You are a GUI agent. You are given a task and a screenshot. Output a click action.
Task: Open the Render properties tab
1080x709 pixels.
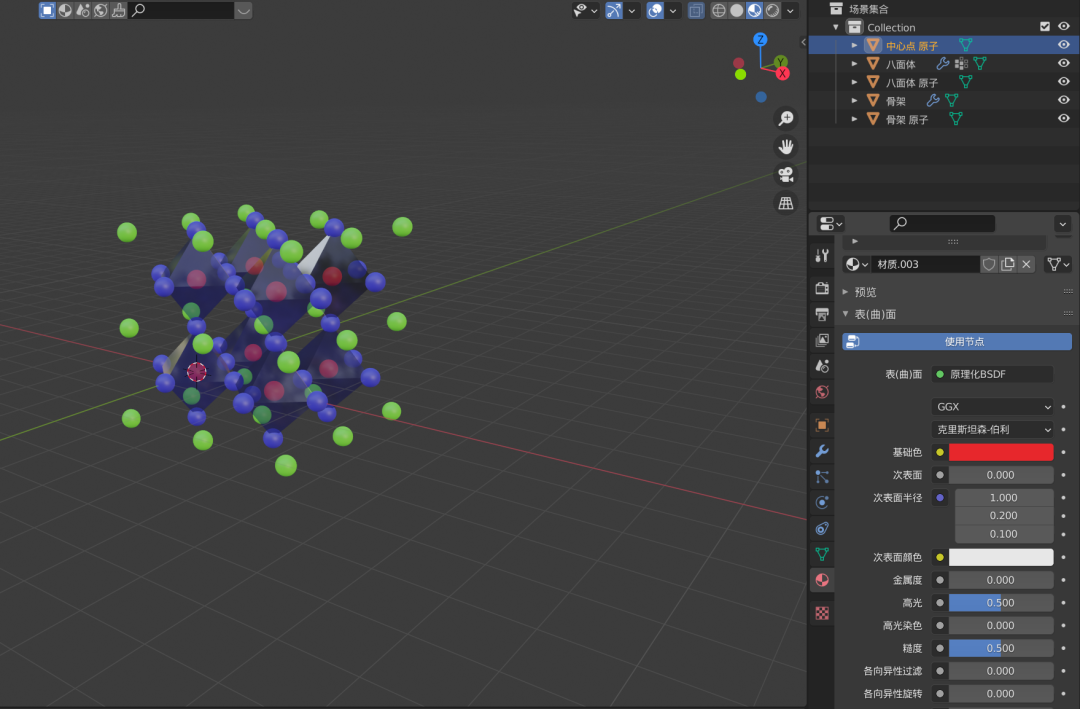click(822, 288)
